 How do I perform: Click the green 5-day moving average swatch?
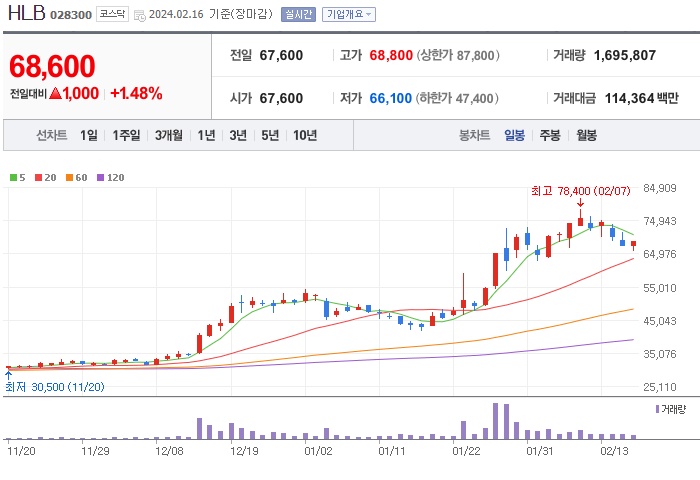13,178
